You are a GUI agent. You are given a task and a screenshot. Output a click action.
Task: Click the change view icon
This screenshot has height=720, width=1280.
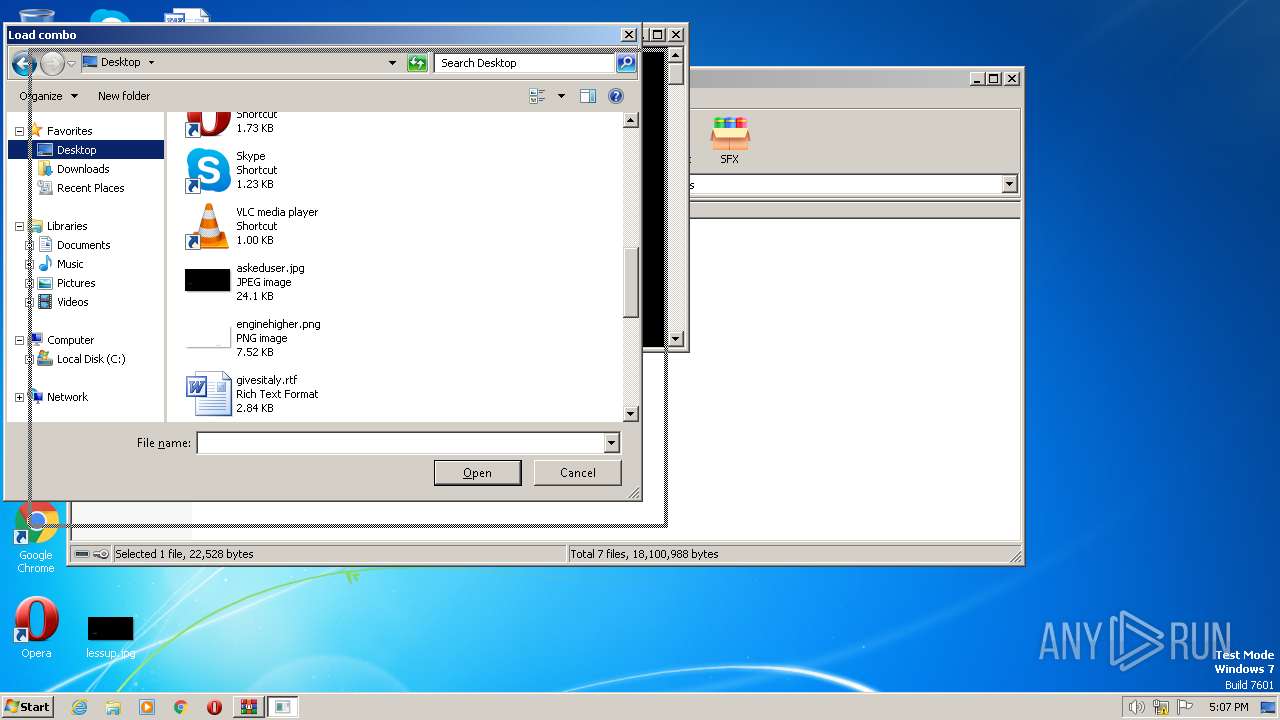pyautogui.click(x=538, y=96)
